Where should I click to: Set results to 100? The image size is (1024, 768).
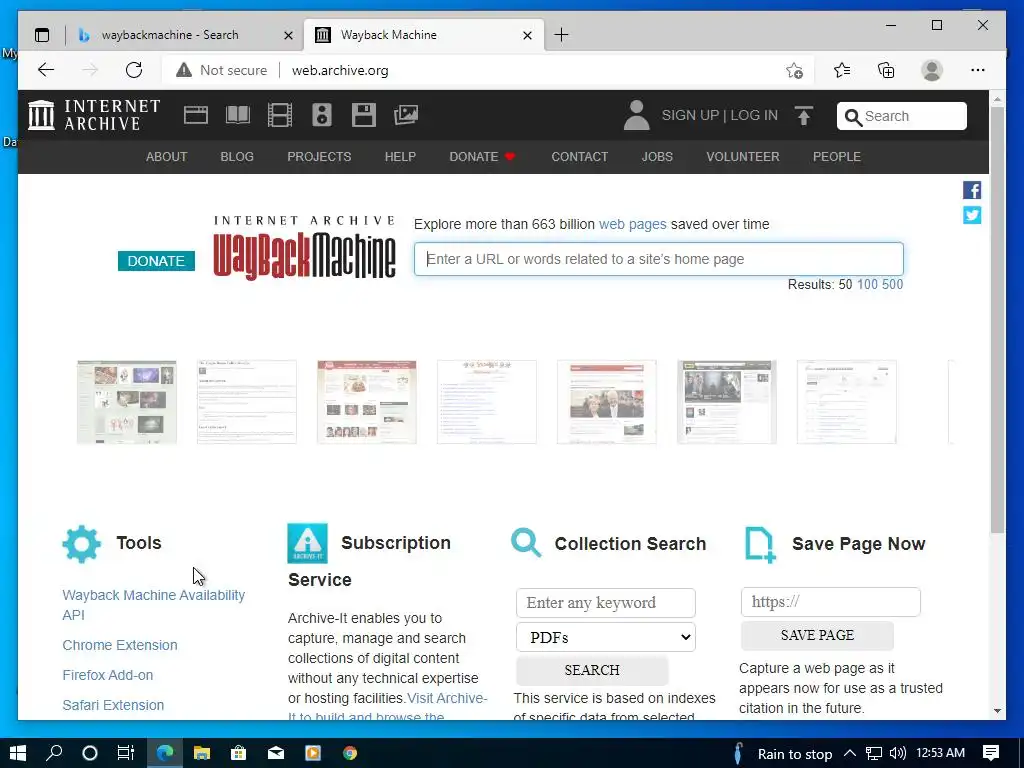point(867,285)
